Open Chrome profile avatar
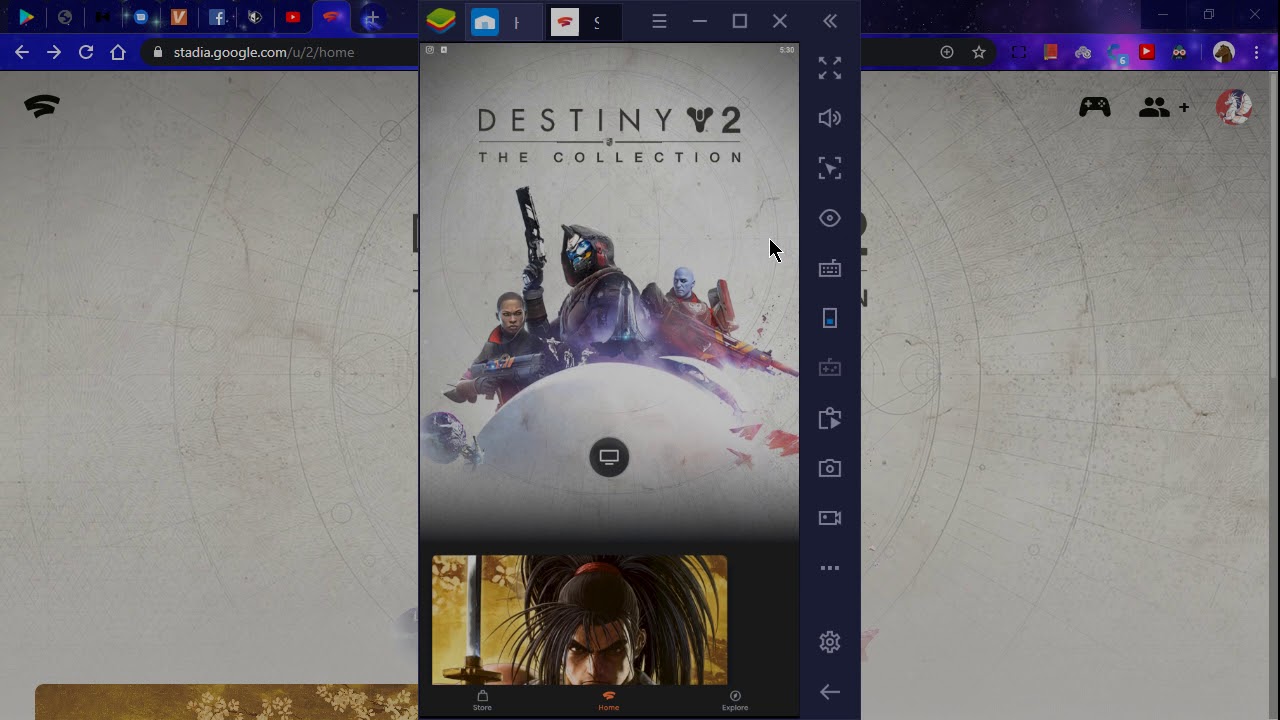This screenshot has height=720, width=1280. (1224, 52)
